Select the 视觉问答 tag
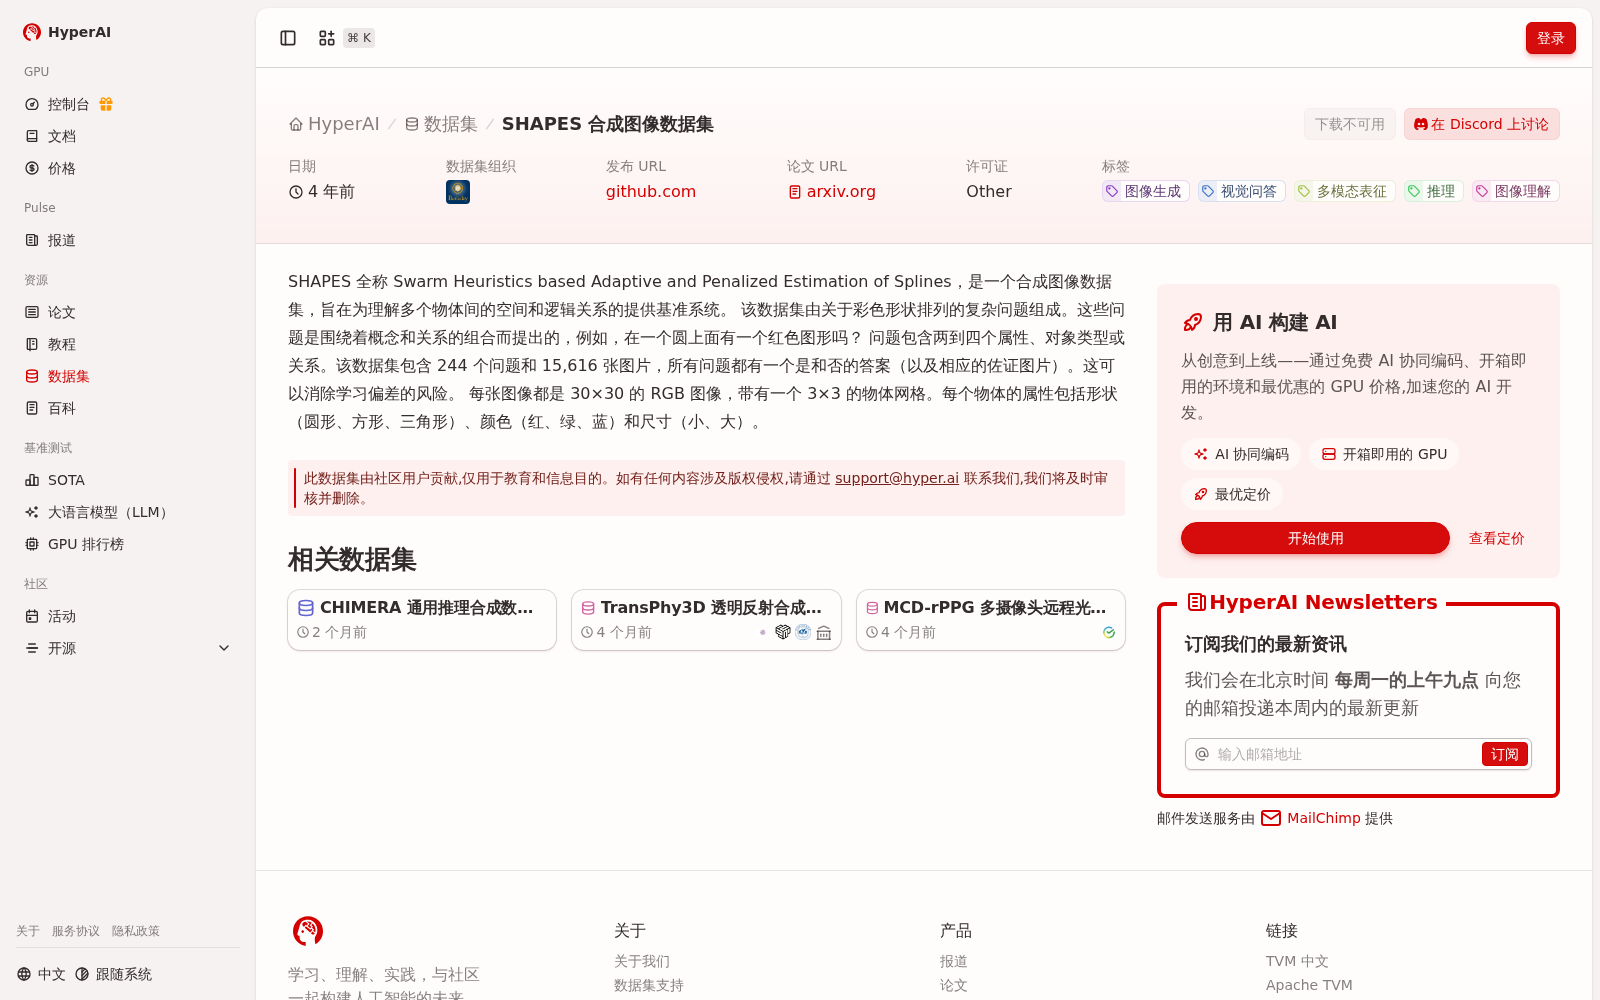This screenshot has height=1000, width=1600. pyautogui.click(x=1242, y=191)
